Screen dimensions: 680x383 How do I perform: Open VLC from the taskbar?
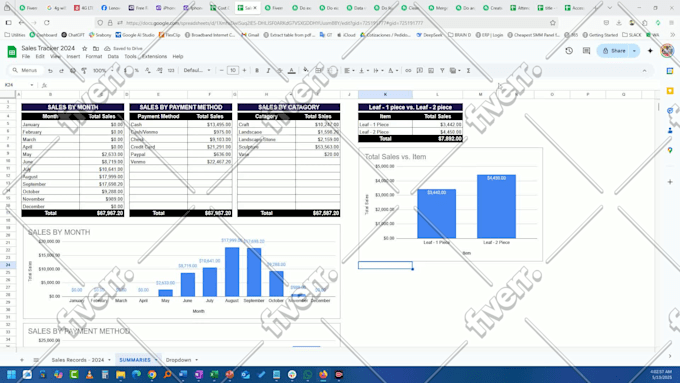[89, 375]
